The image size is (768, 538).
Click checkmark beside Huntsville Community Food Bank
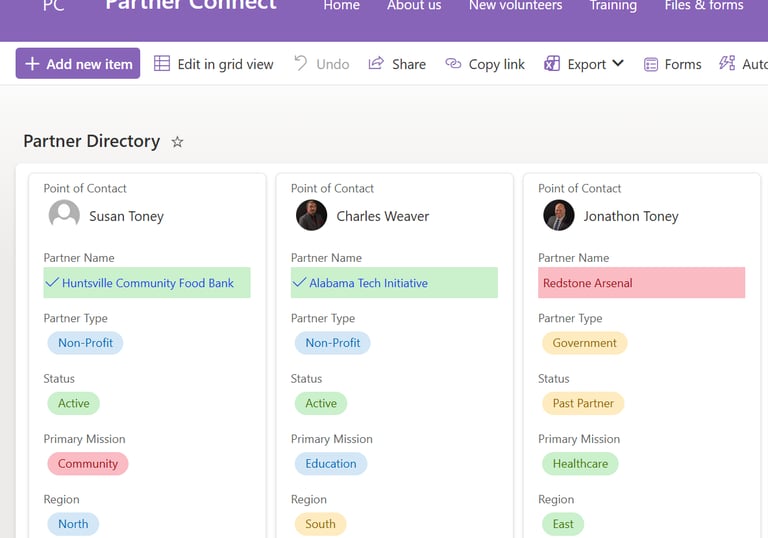pos(52,282)
